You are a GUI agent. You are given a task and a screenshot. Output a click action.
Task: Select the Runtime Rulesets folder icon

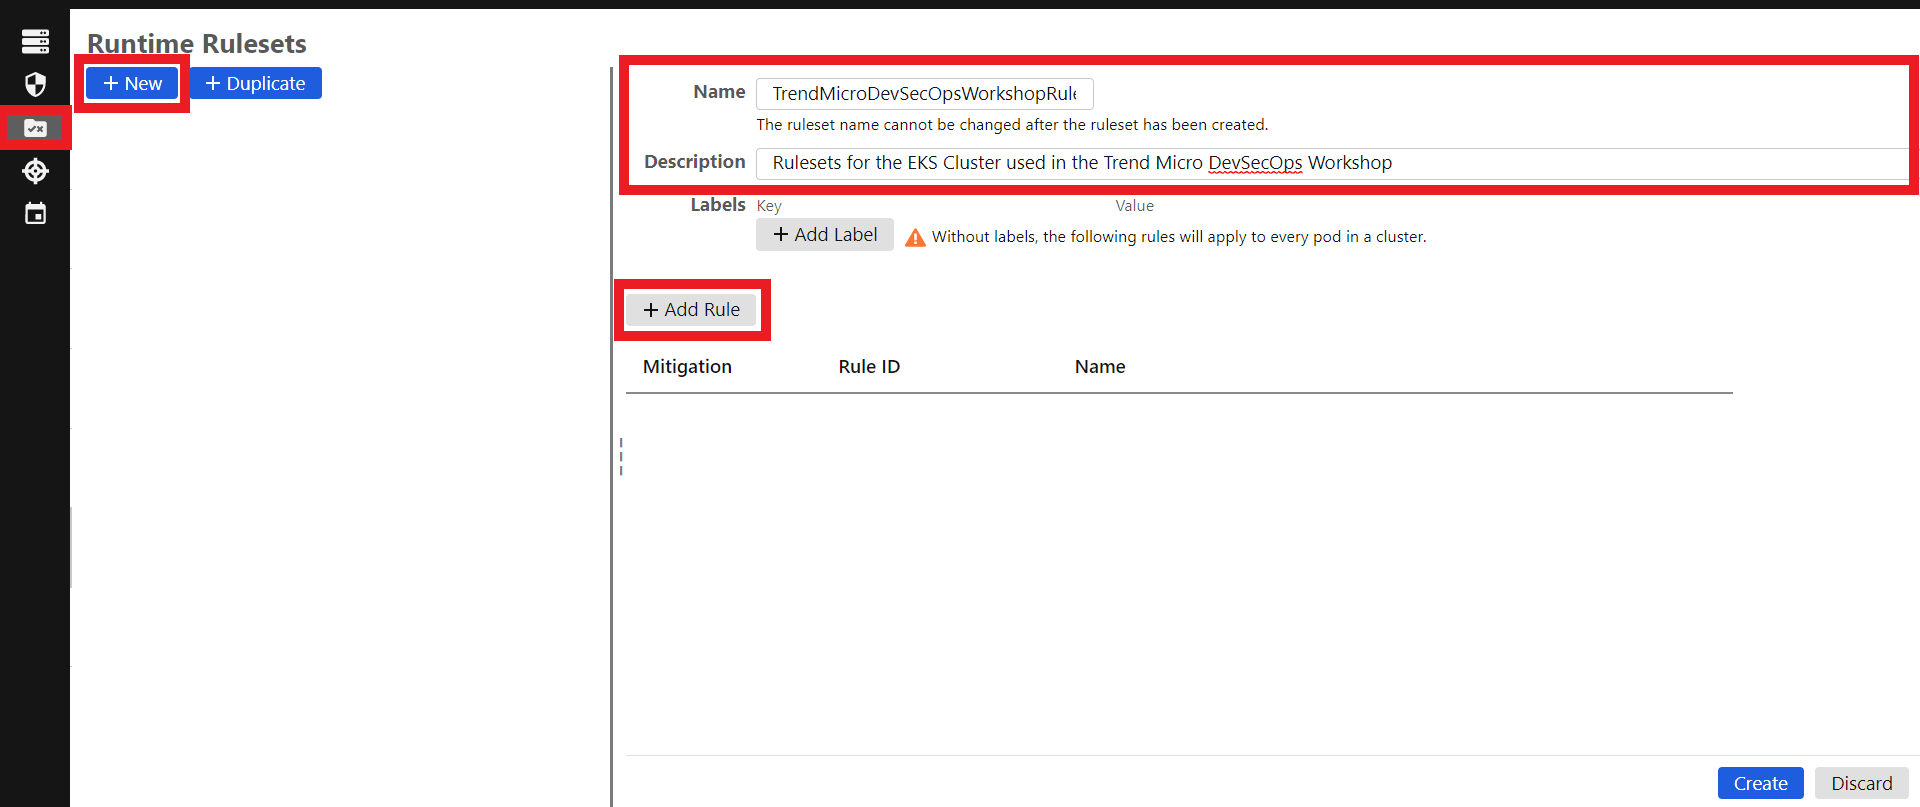point(35,128)
